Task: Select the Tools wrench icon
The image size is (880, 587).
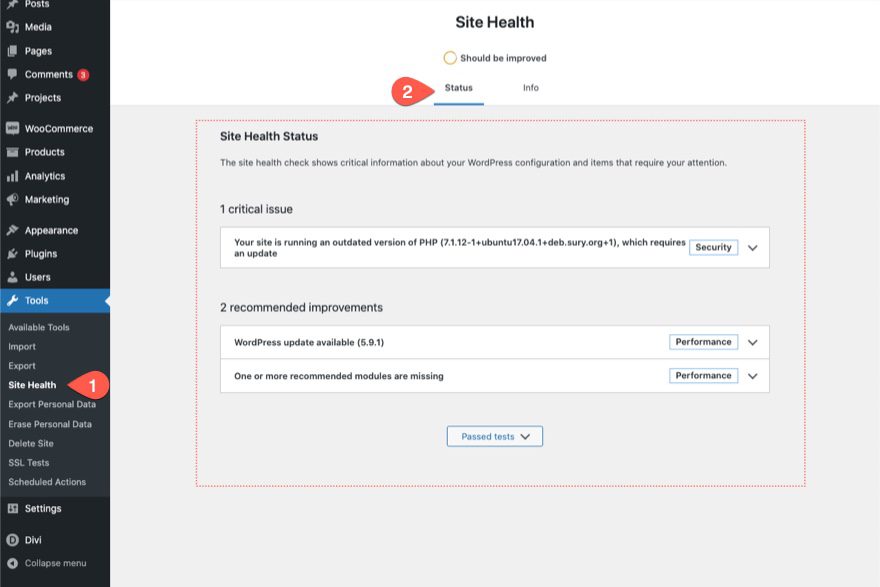Action: tap(13, 301)
